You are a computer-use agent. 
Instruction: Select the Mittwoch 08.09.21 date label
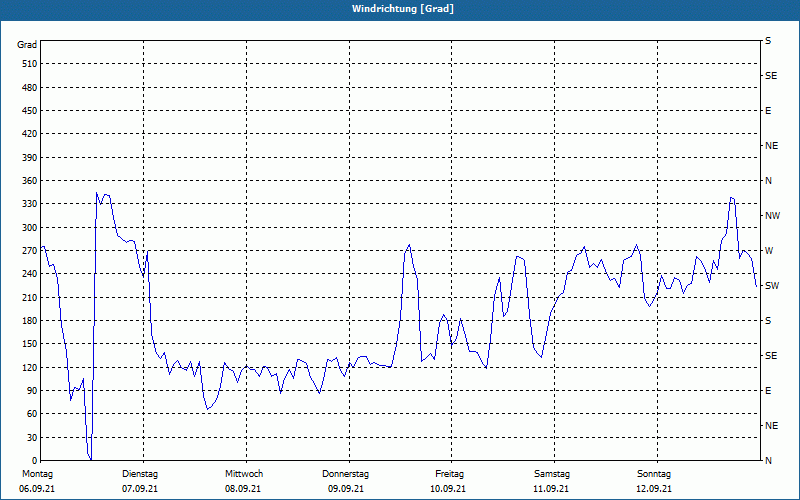[x=243, y=481]
